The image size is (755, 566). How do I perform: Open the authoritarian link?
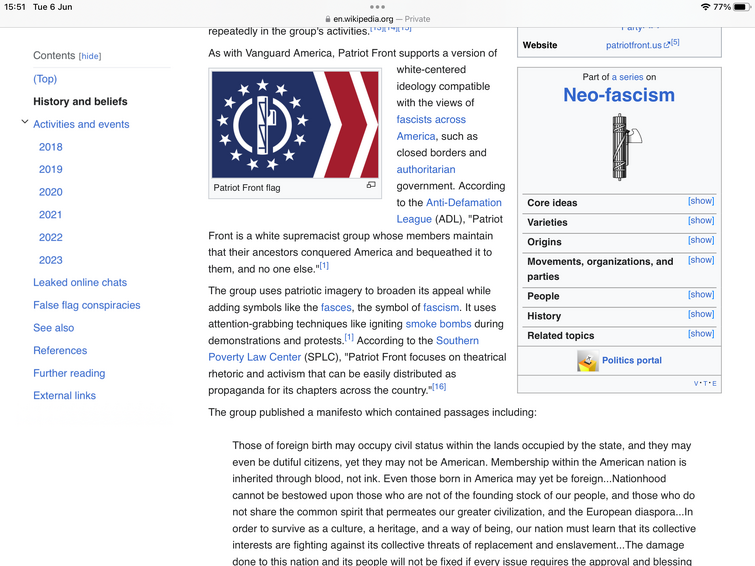tap(426, 170)
